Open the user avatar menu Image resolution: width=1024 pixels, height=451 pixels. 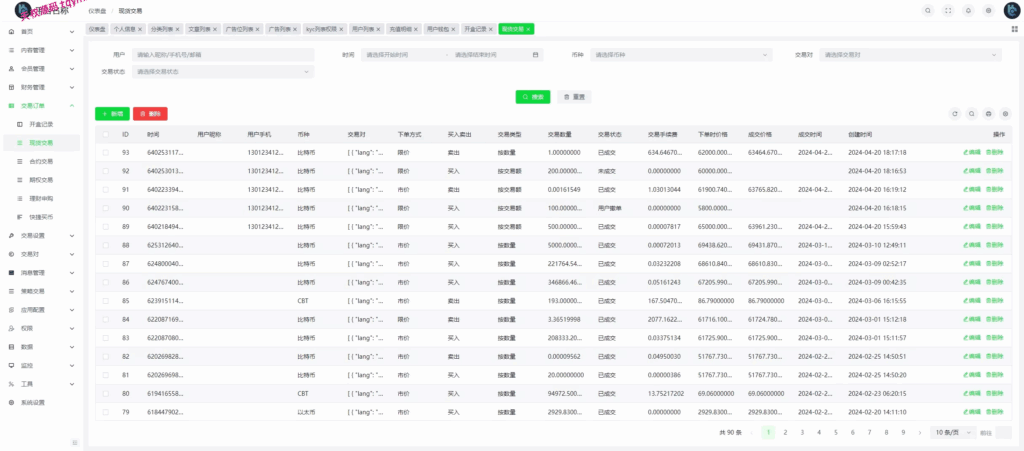point(1011,10)
